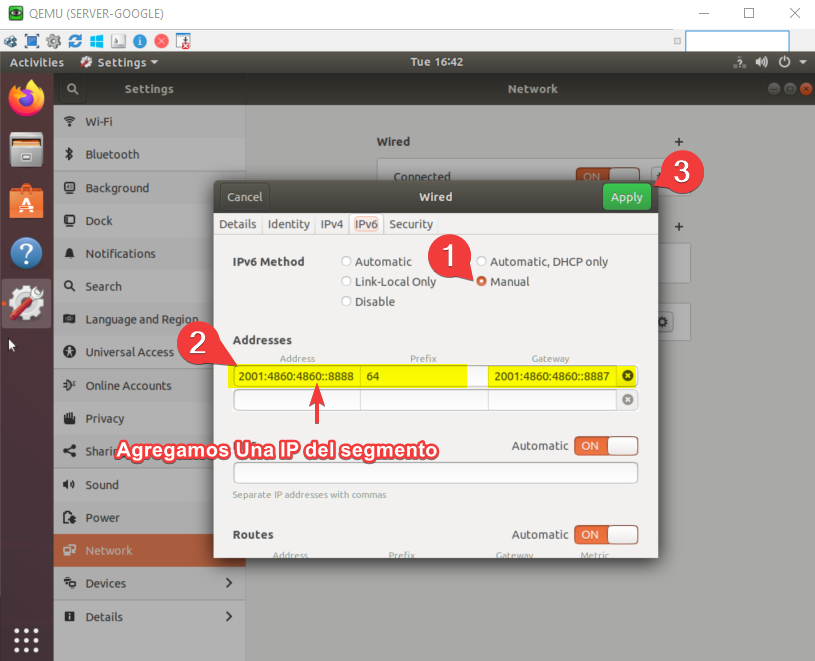This screenshot has height=661, width=815.
Task: Delete the 2001:4860:4860::8888 address row
Action: (627, 376)
